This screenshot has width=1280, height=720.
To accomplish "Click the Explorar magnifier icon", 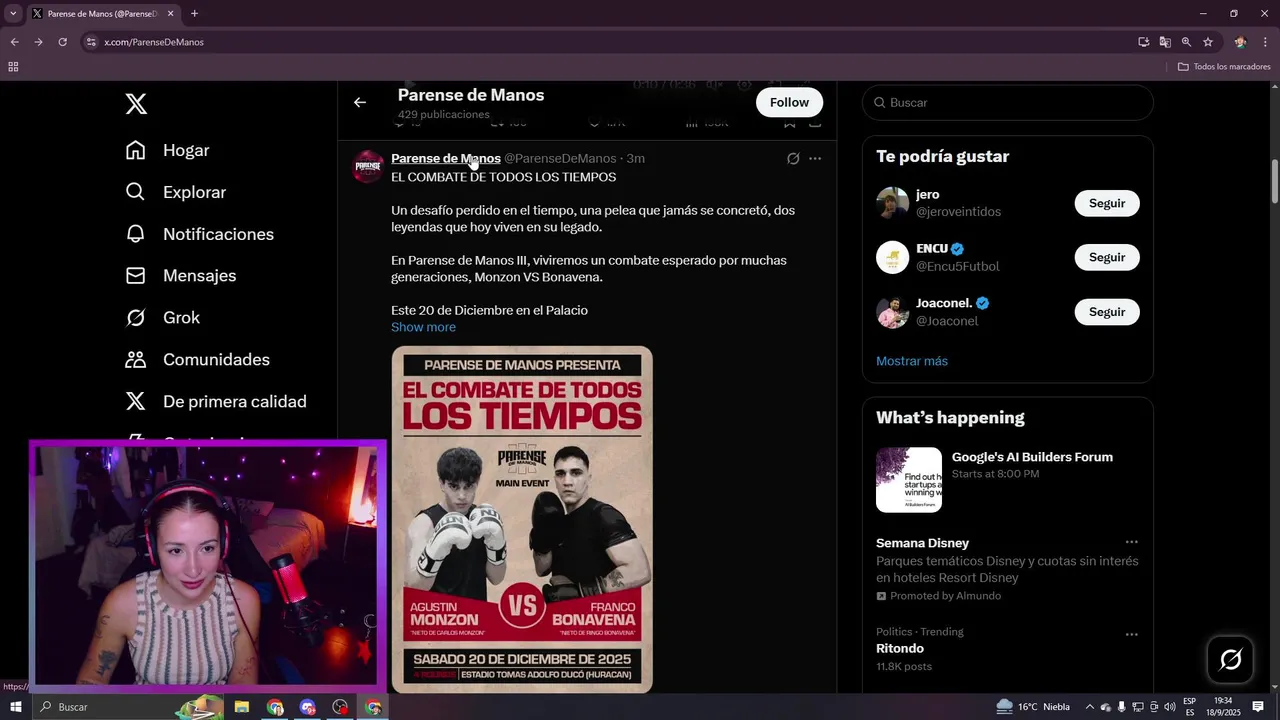I will (x=136, y=192).
